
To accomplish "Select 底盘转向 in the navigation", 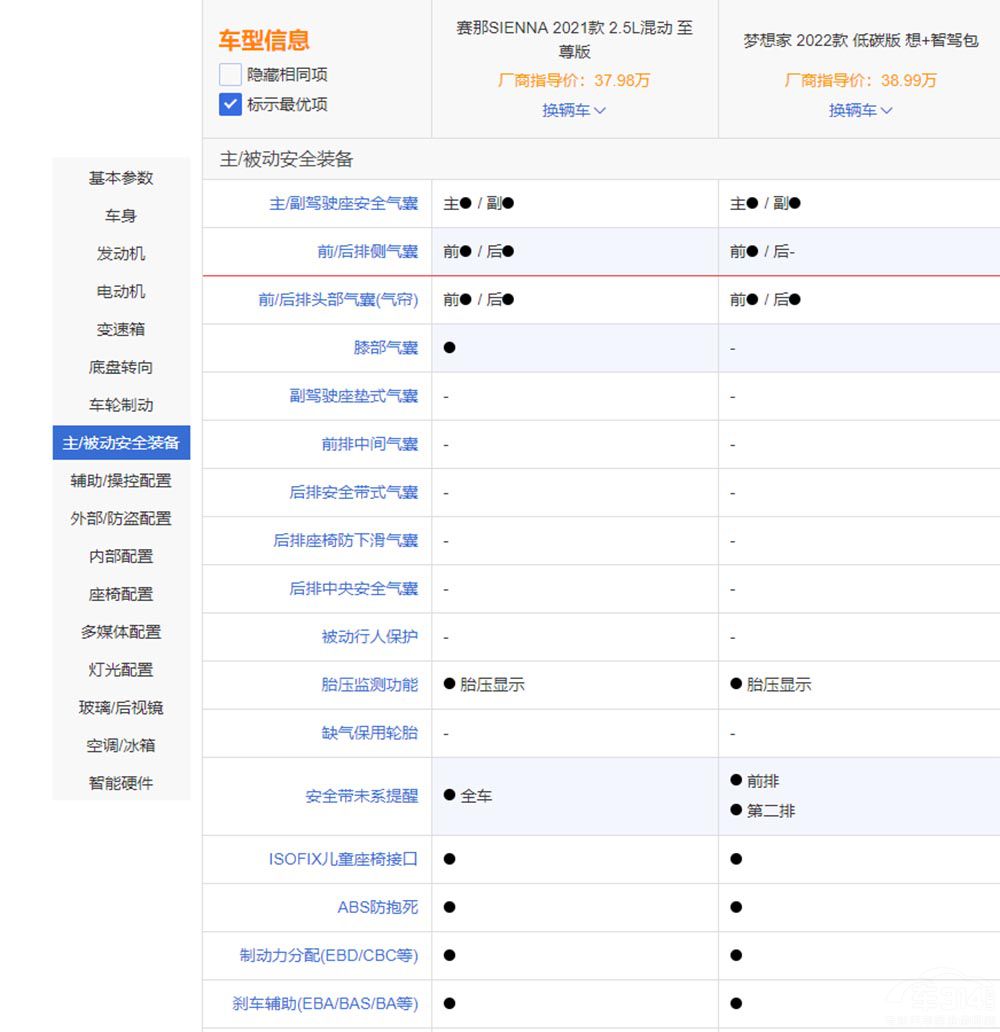I will pyautogui.click(x=120, y=367).
